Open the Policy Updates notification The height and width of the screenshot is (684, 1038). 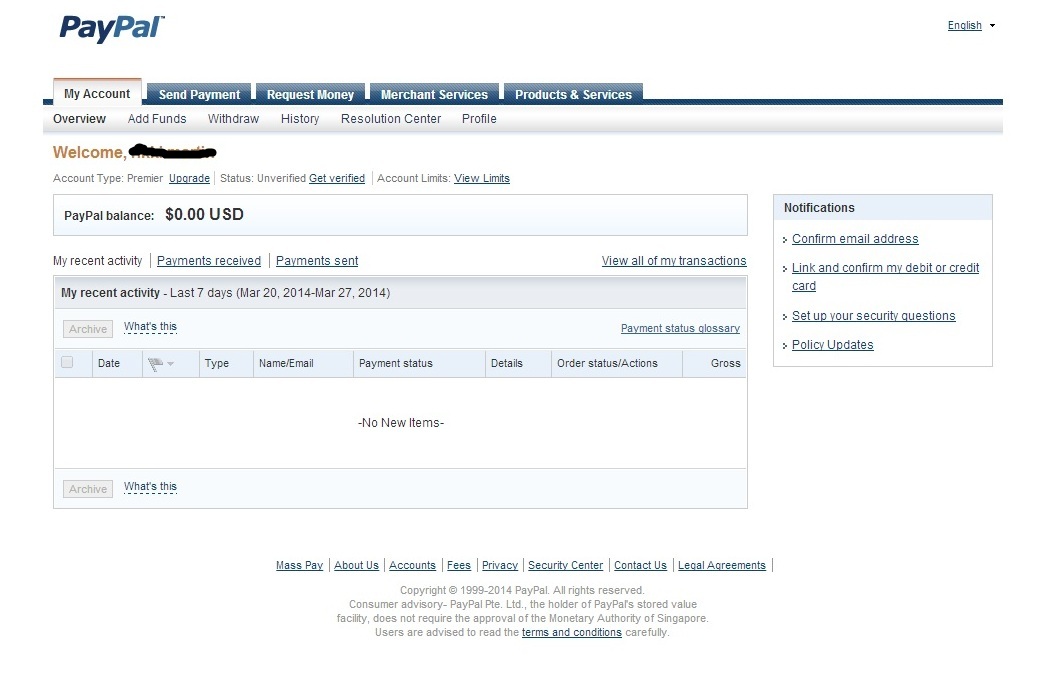833,345
